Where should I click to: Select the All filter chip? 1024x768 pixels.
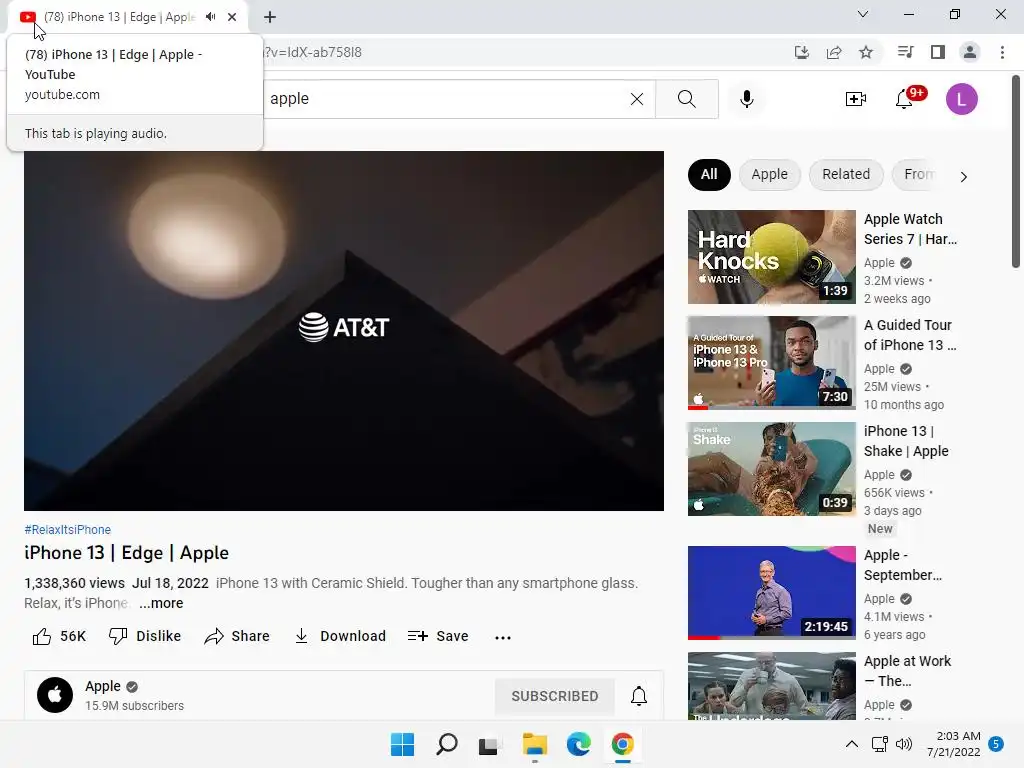pyautogui.click(x=709, y=174)
